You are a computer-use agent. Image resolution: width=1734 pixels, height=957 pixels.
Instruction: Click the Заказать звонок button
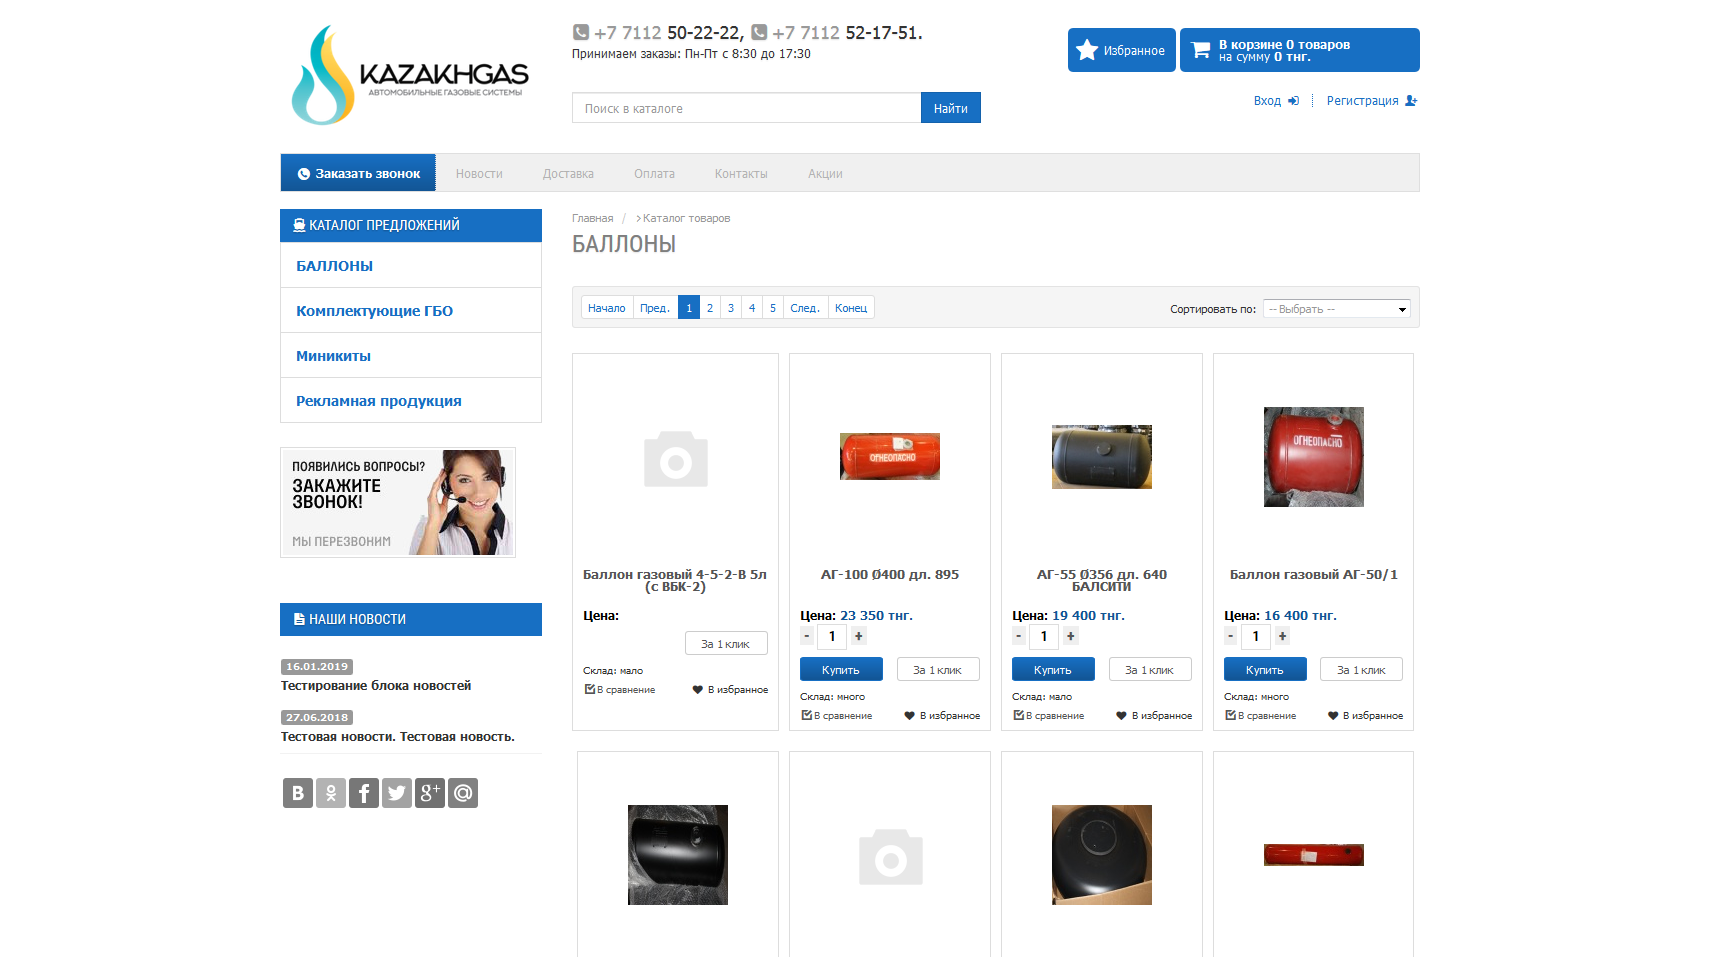coord(358,173)
